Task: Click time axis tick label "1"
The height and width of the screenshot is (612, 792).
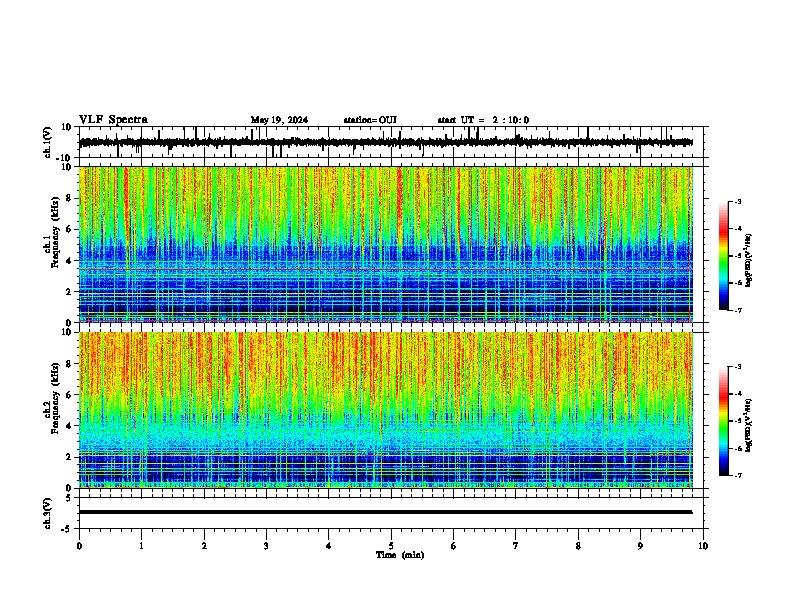Action: coord(141,546)
